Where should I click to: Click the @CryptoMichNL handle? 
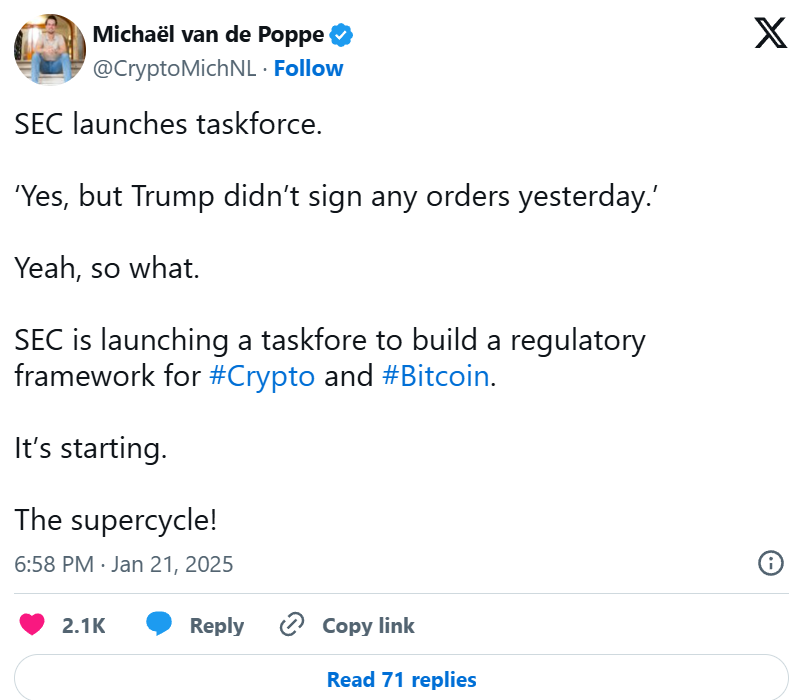[174, 69]
